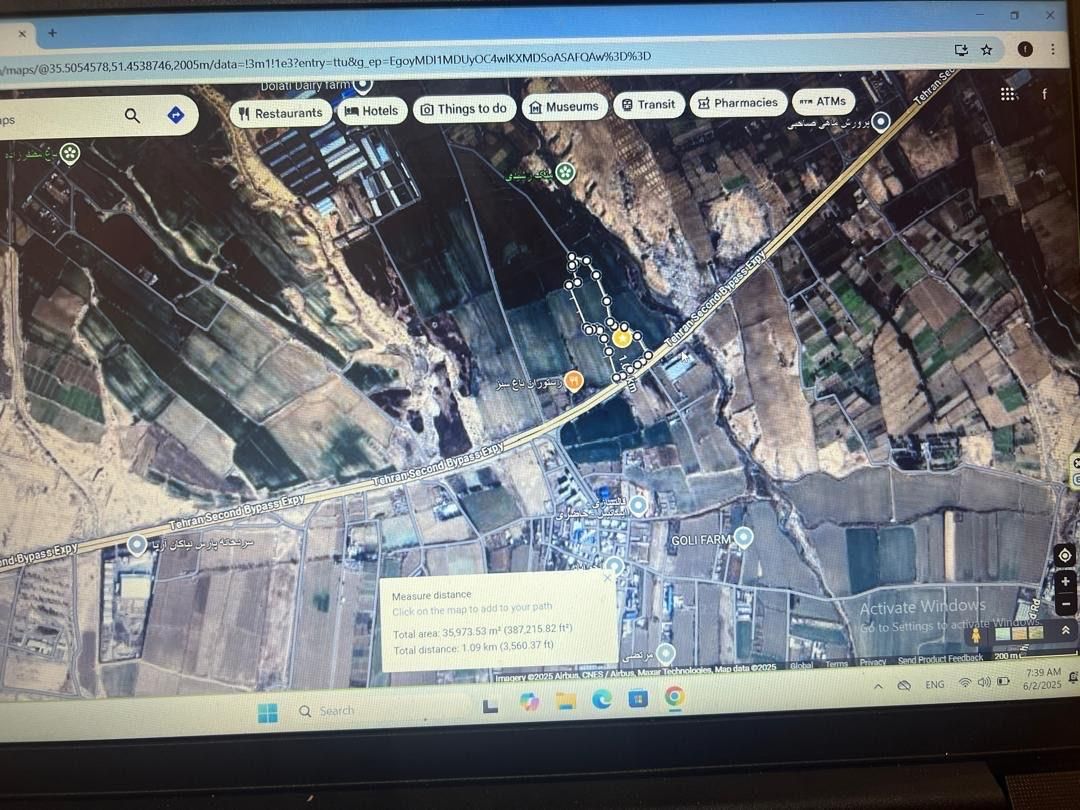Open the Google apps grid icon
The image size is (1080, 810).
(1008, 94)
